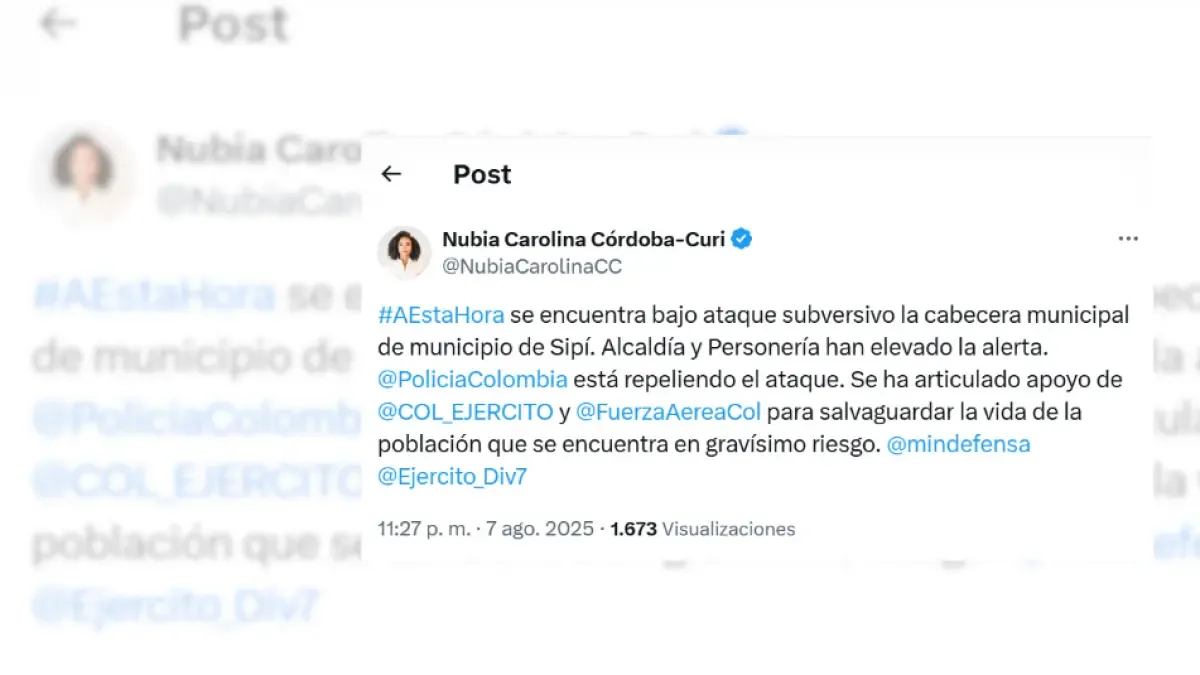
Task: Click the sharp Post heading text
Action: pos(482,174)
